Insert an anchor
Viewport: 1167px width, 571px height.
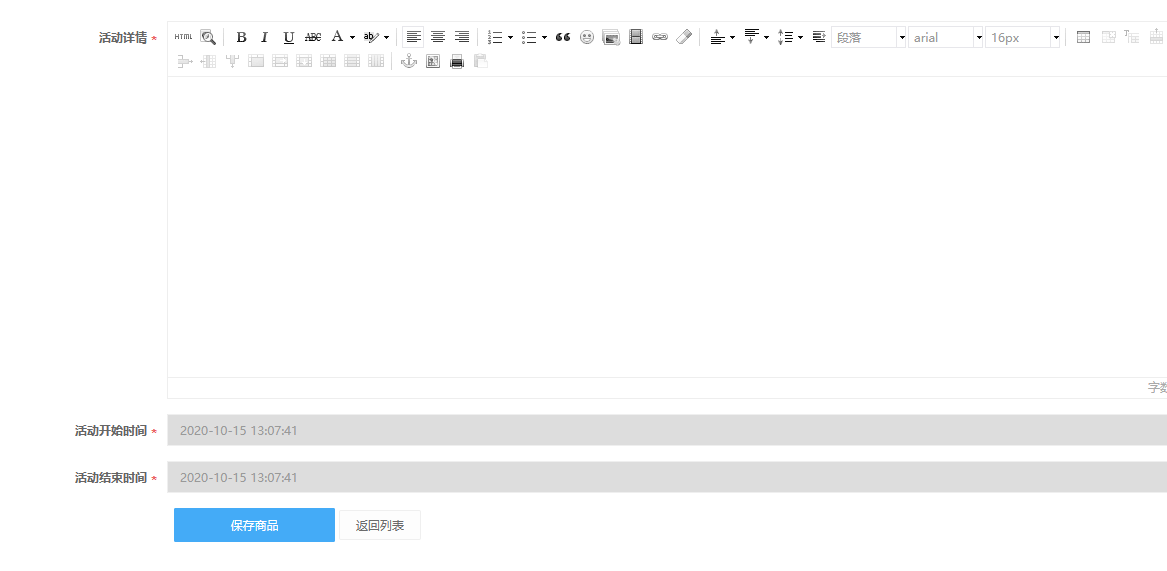pyautogui.click(x=409, y=61)
